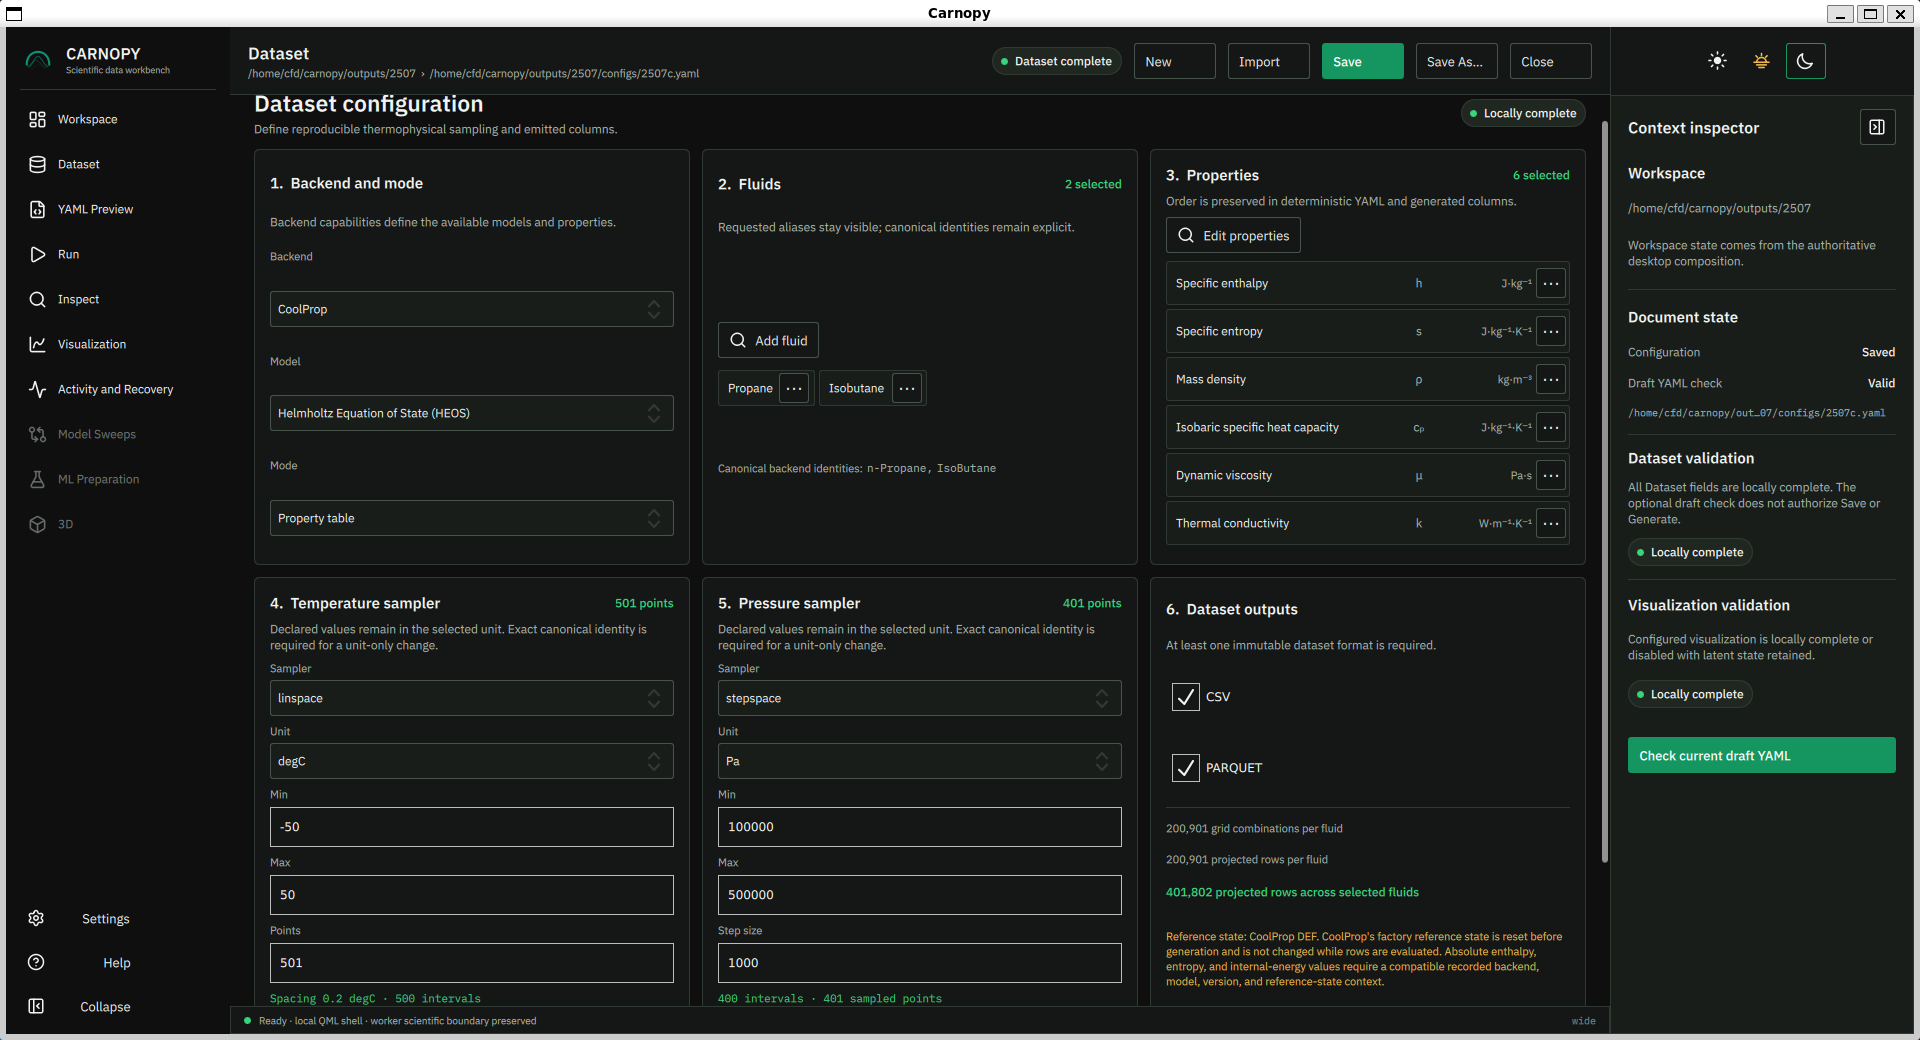Open the Mode Property table dropdown
This screenshot has width=1920, height=1040.
[x=471, y=518]
